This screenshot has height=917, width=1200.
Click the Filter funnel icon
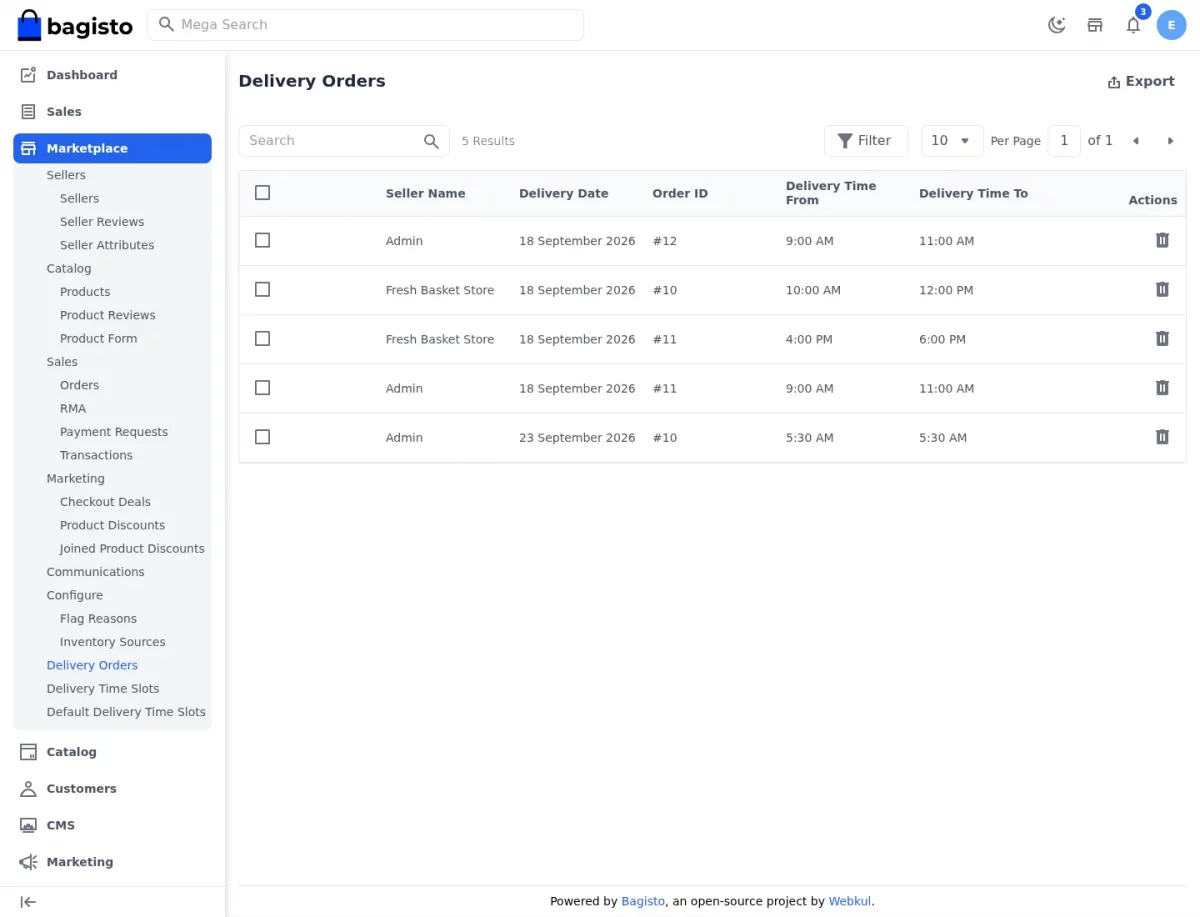[845, 141]
